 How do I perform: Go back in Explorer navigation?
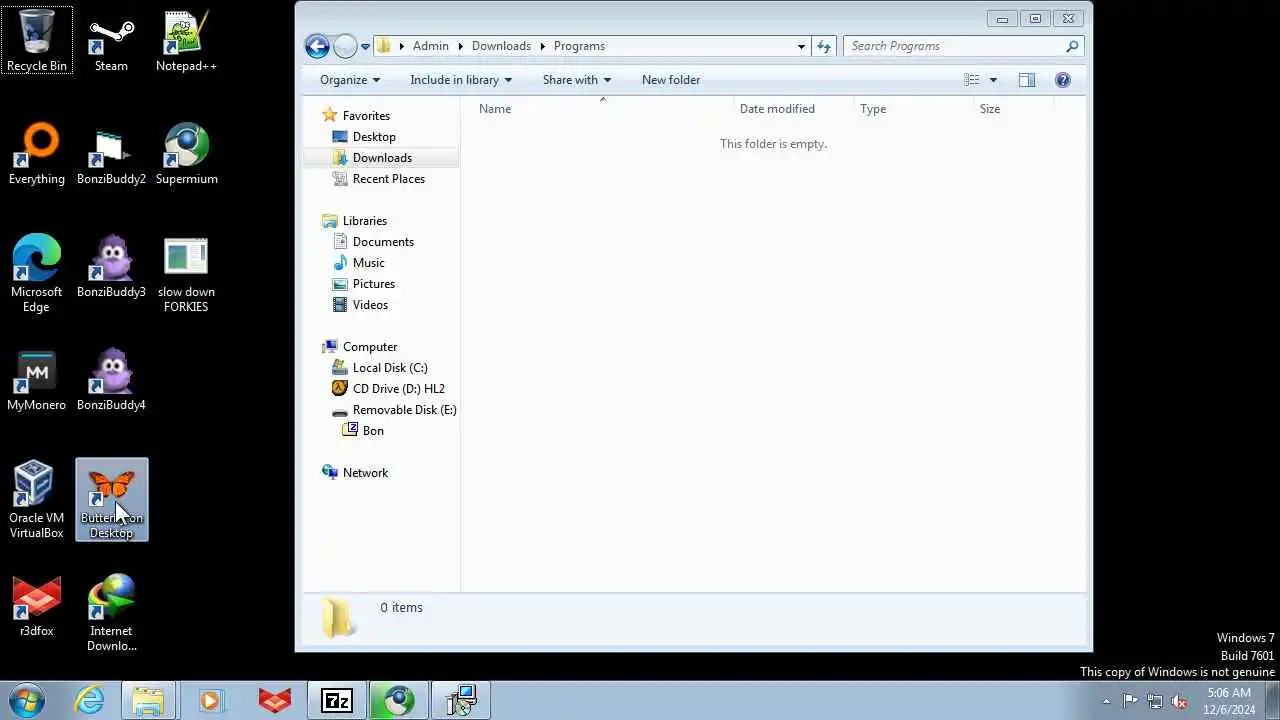coord(317,46)
